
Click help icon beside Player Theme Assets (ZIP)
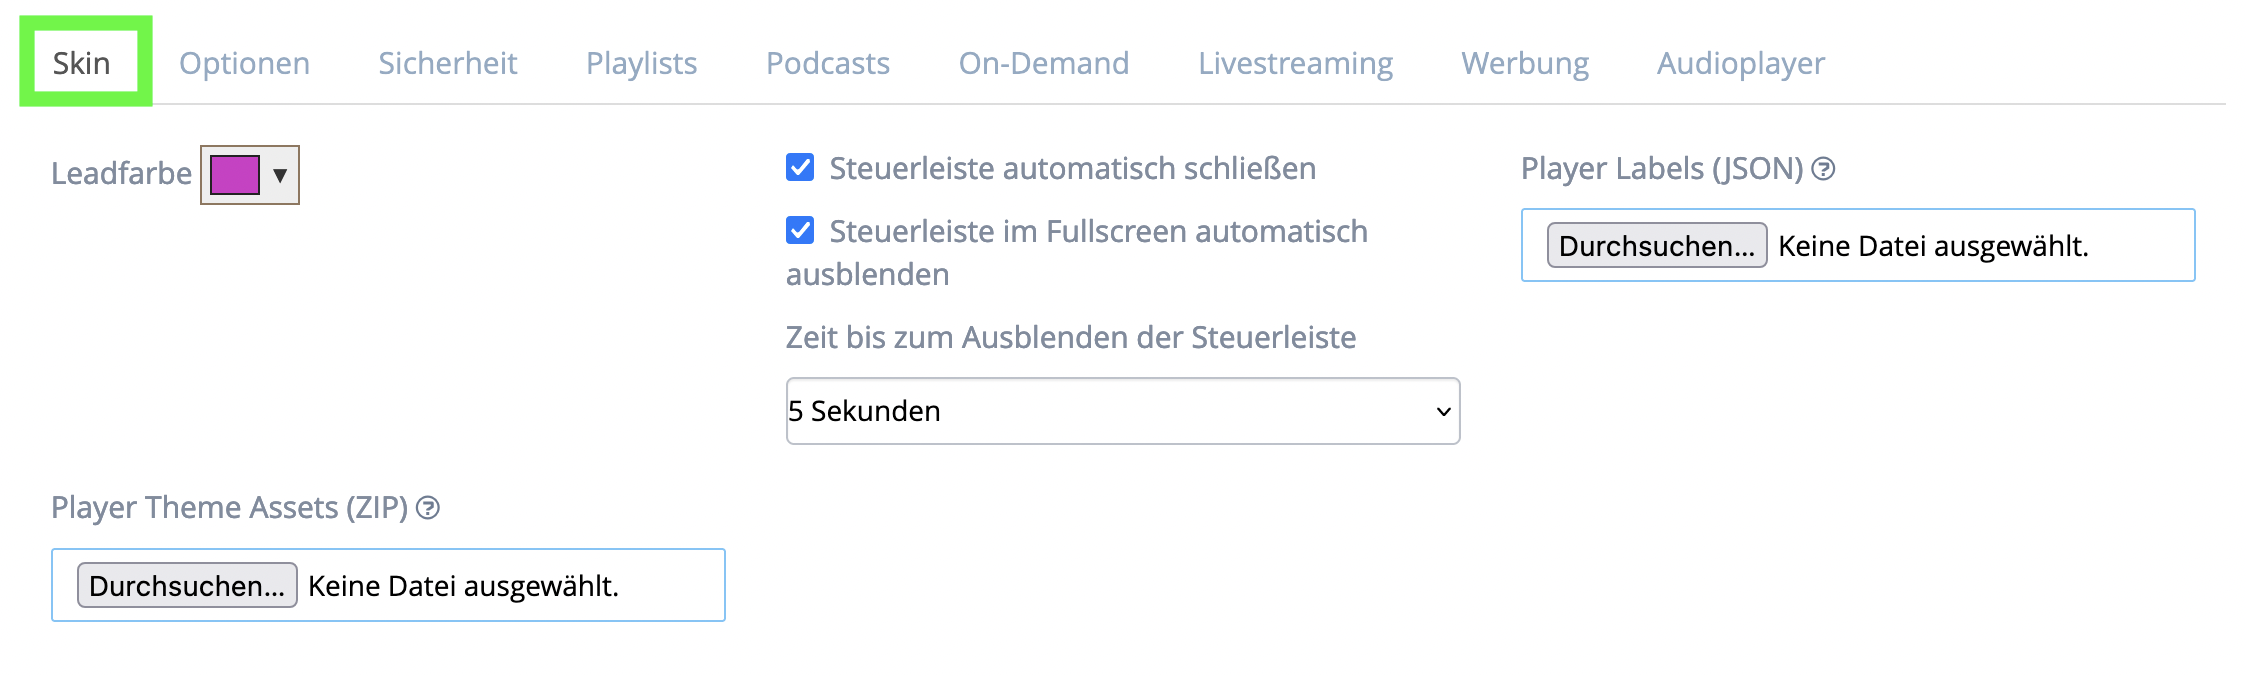[428, 508]
